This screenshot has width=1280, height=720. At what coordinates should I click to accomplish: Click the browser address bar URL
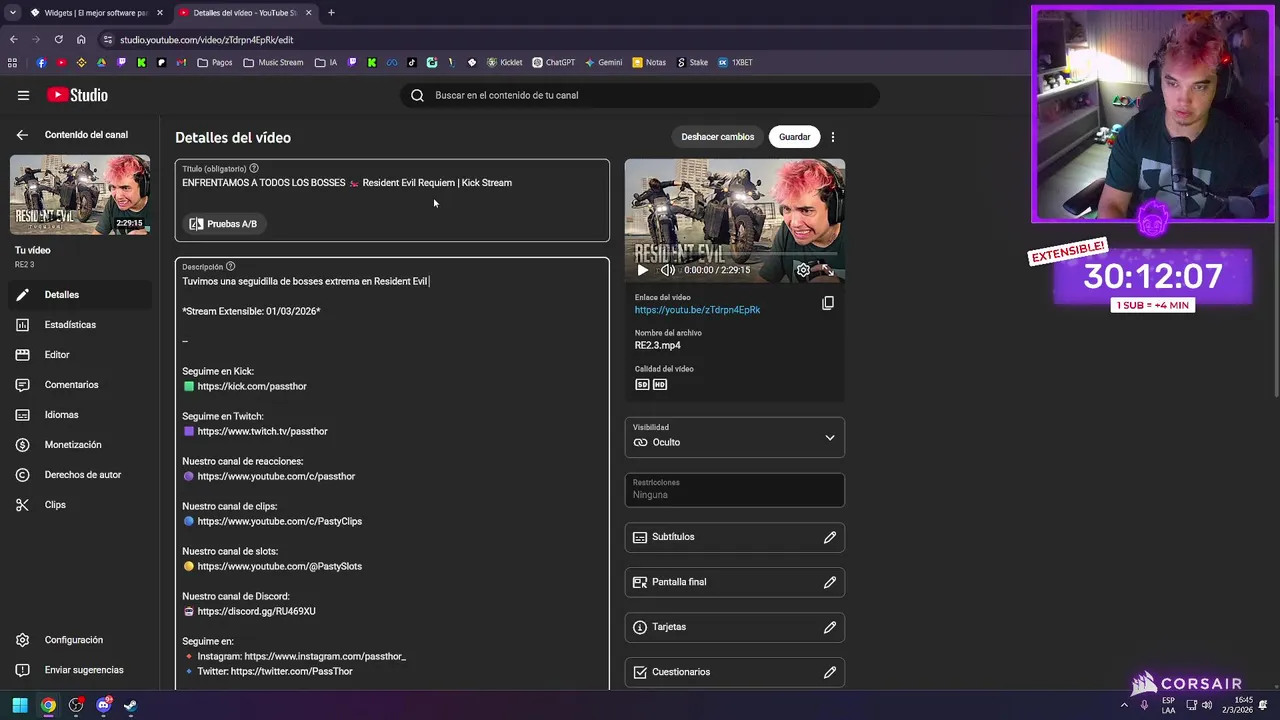(206, 40)
